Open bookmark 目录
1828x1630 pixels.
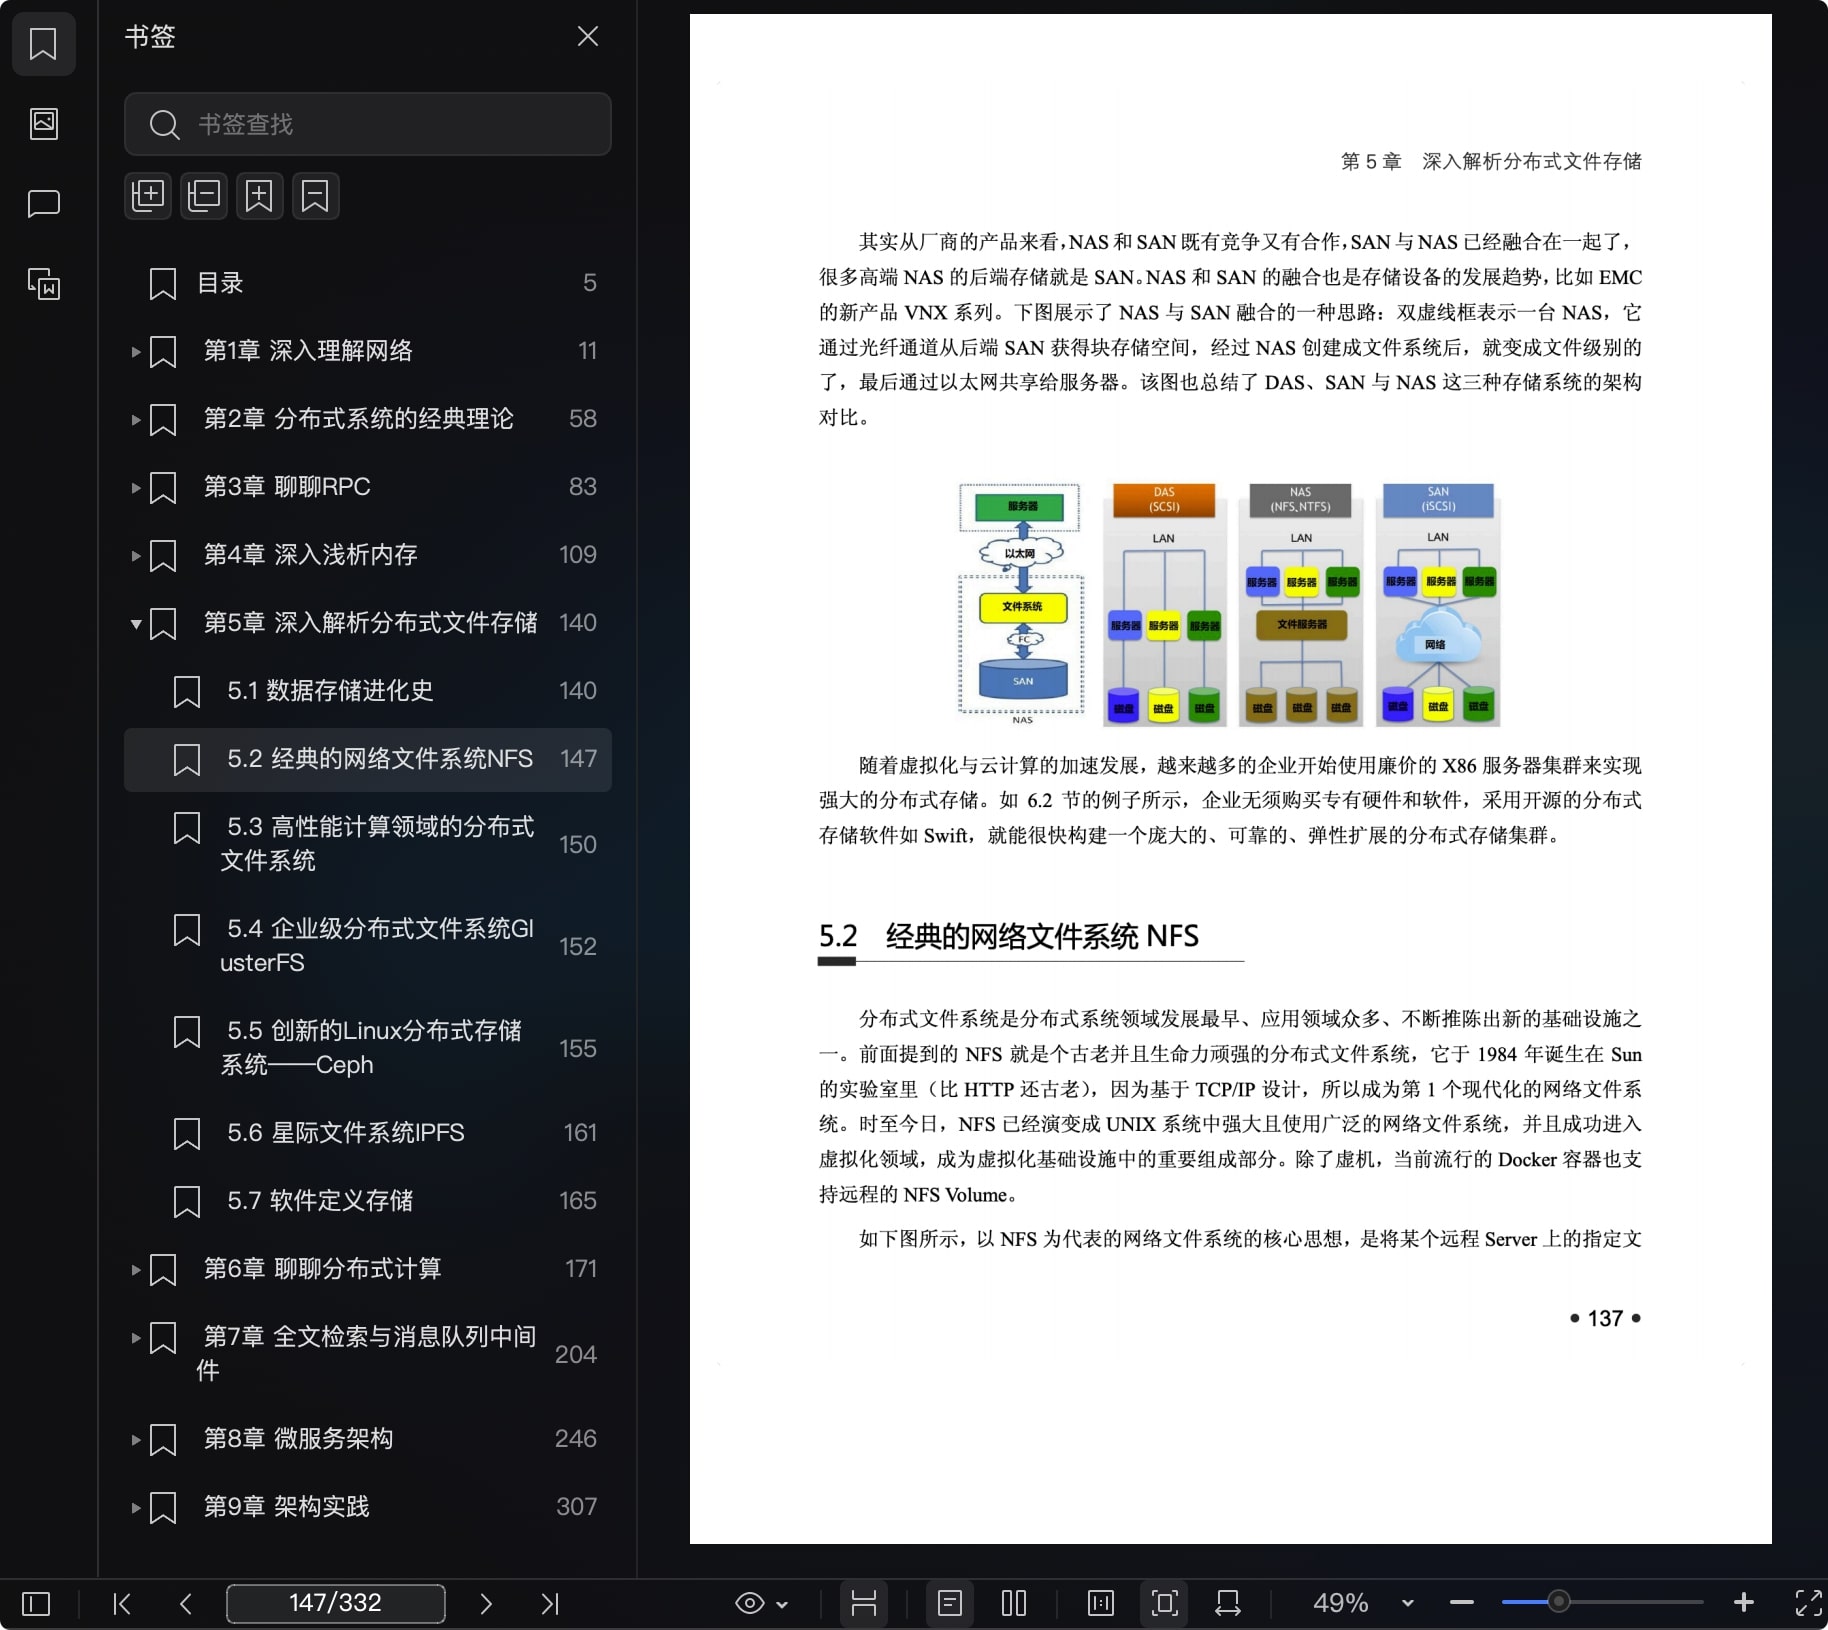pos(368,283)
